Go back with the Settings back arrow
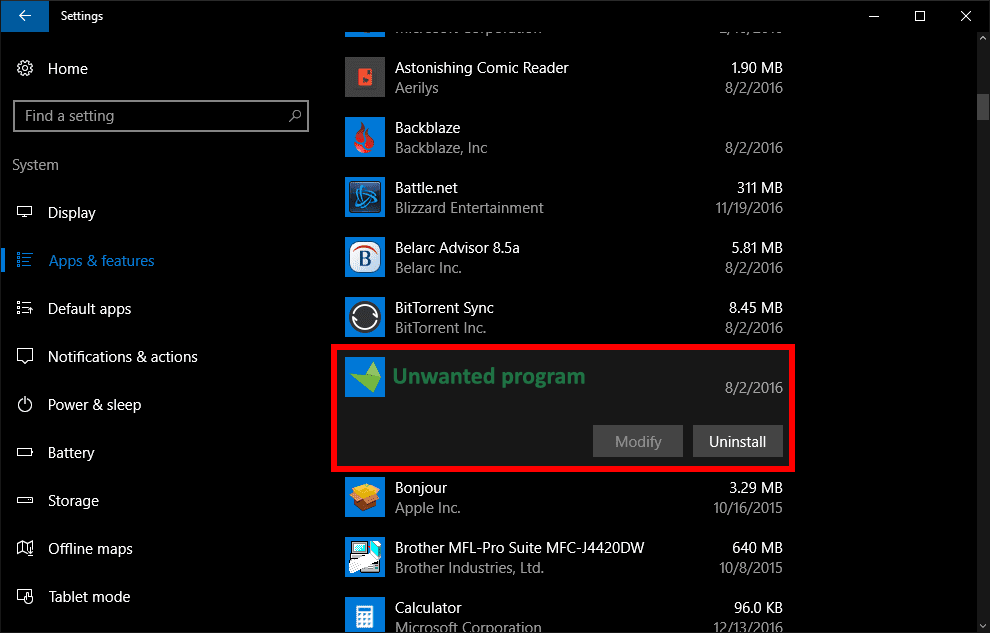This screenshot has height=633, width=990. (25, 16)
